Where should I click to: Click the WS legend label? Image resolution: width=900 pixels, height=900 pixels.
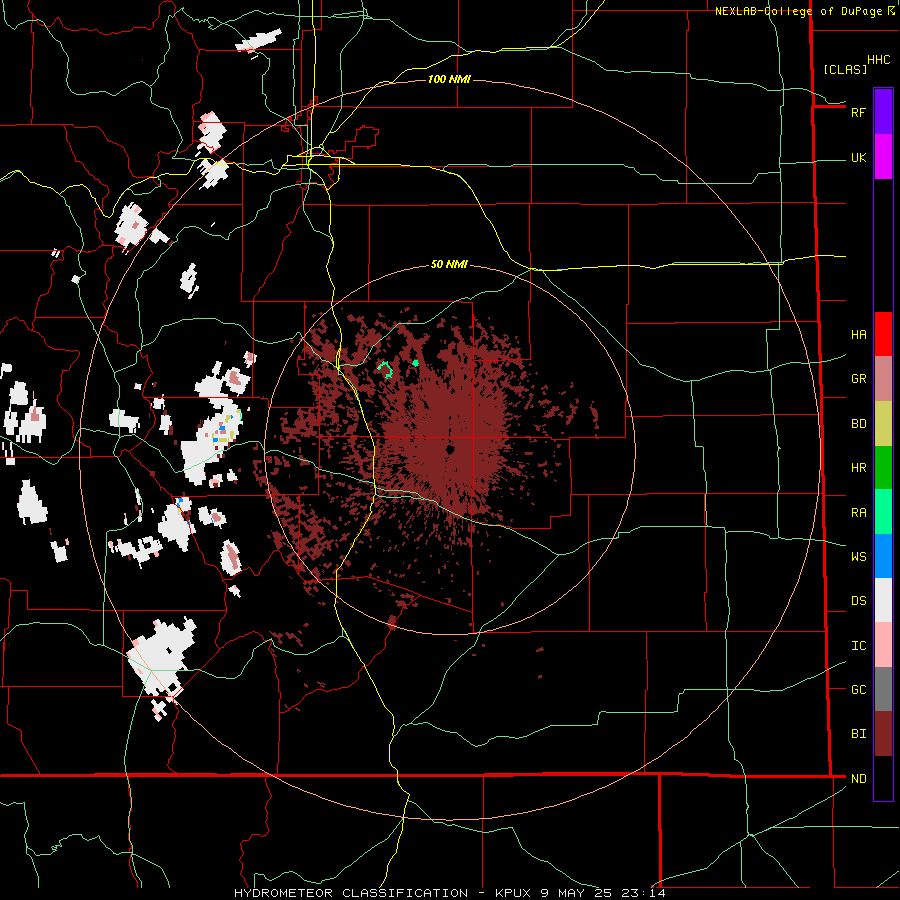[858, 556]
